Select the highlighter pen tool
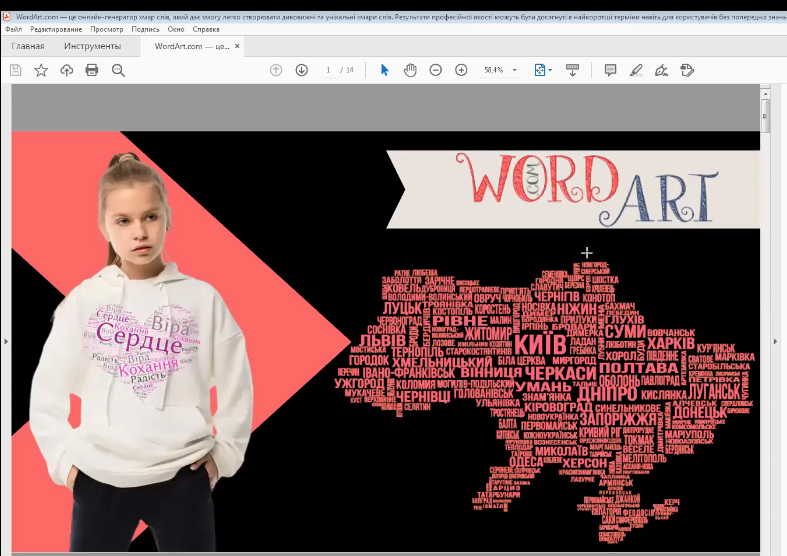The width and height of the screenshot is (787, 556). tap(636, 70)
